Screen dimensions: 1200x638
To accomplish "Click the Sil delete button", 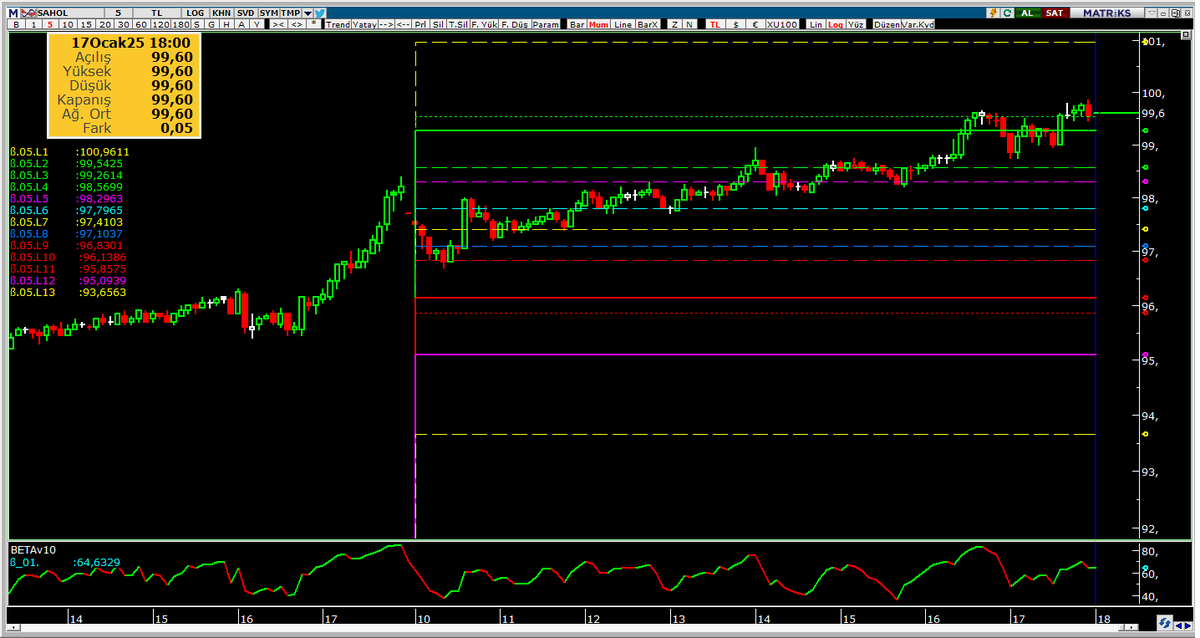I will tap(439, 24).
